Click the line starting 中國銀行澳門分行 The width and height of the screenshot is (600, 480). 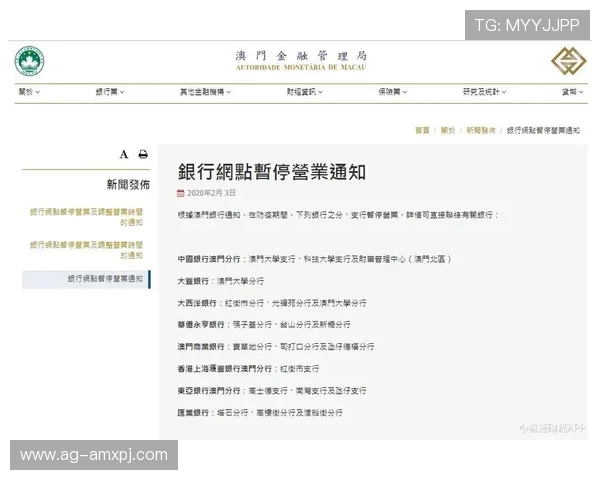click(x=314, y=259)
